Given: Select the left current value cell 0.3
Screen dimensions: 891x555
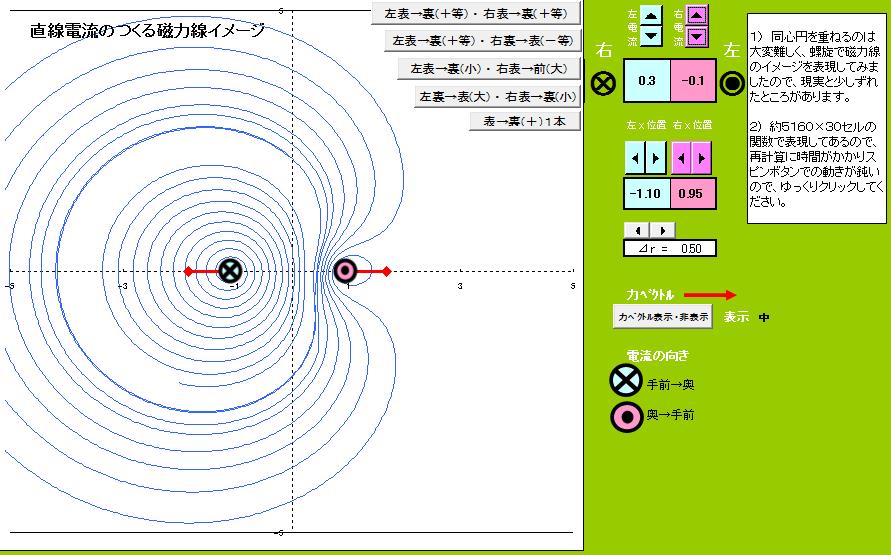Looking at the screenshot, I should pyautogui.click(x=647, y=81).
